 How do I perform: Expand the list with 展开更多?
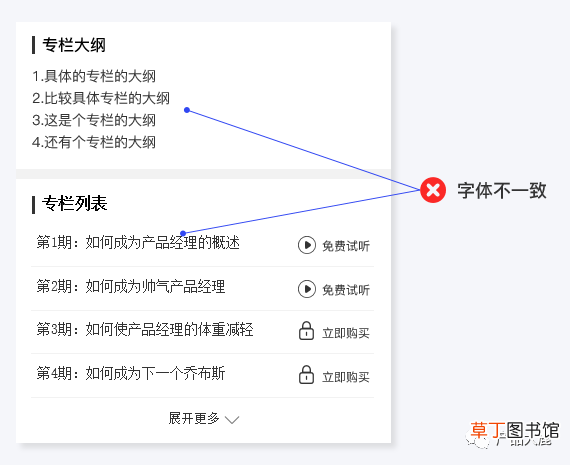click(x=194, y=418)
